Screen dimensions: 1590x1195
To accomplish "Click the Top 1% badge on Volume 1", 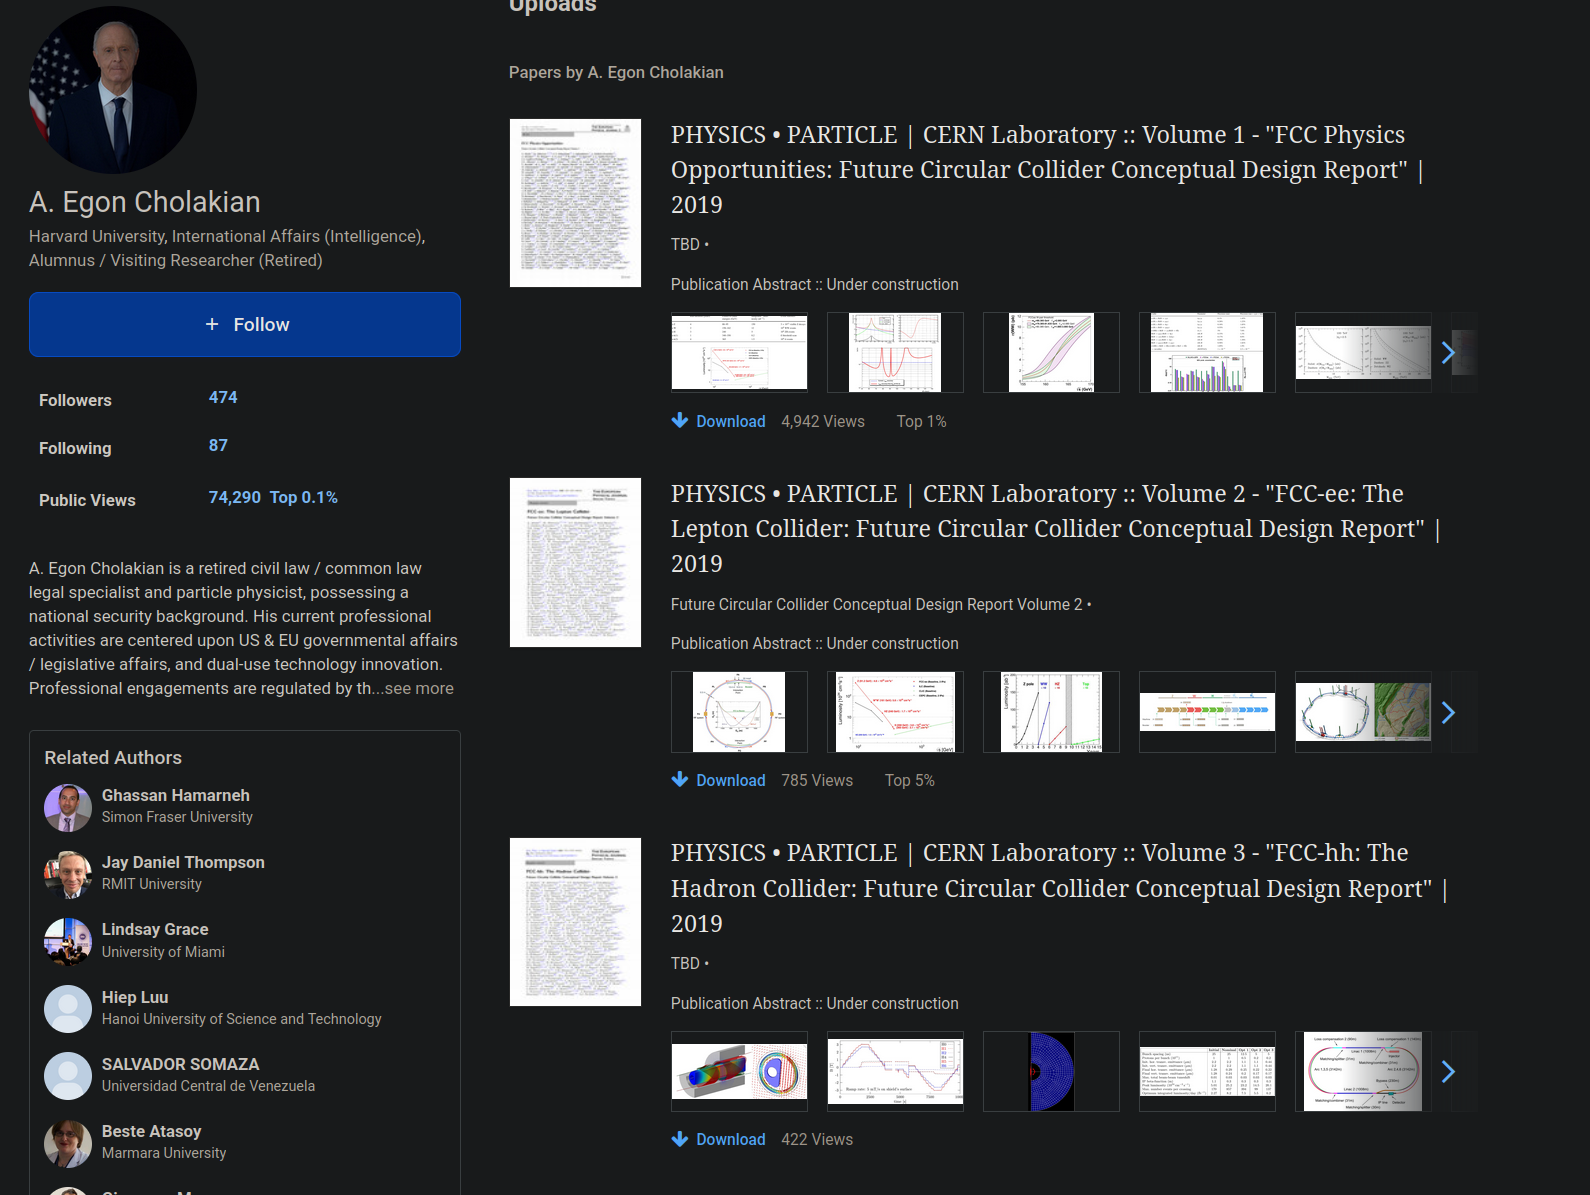I will (x=921, y=421).
